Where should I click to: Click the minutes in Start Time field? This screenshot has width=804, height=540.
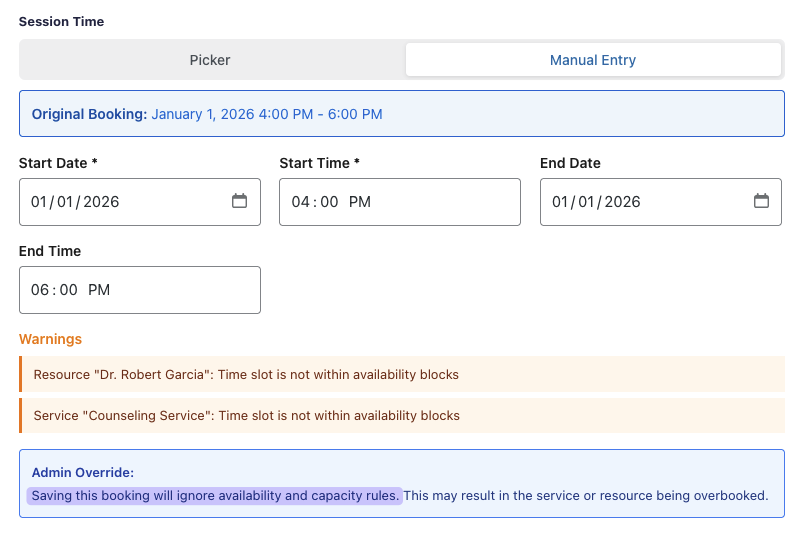[x=326, y=202]
